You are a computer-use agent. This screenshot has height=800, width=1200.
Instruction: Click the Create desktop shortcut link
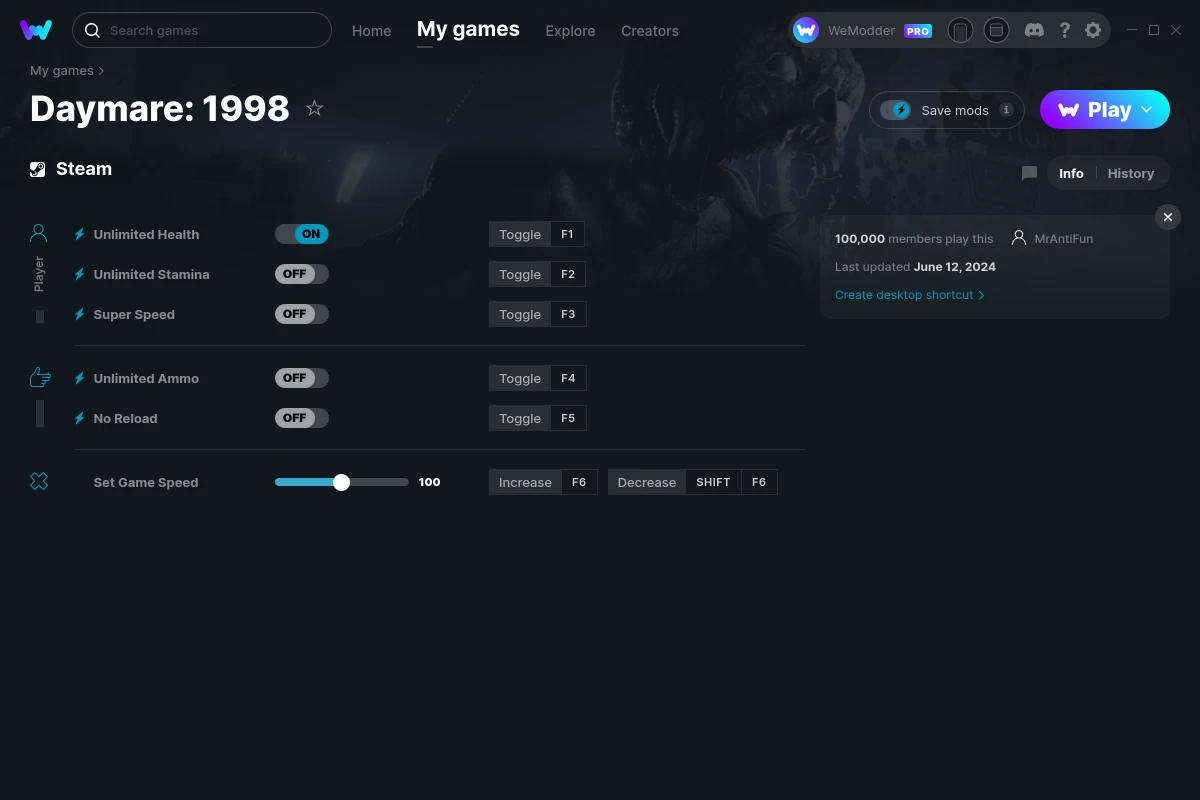[x=903, y=295]
